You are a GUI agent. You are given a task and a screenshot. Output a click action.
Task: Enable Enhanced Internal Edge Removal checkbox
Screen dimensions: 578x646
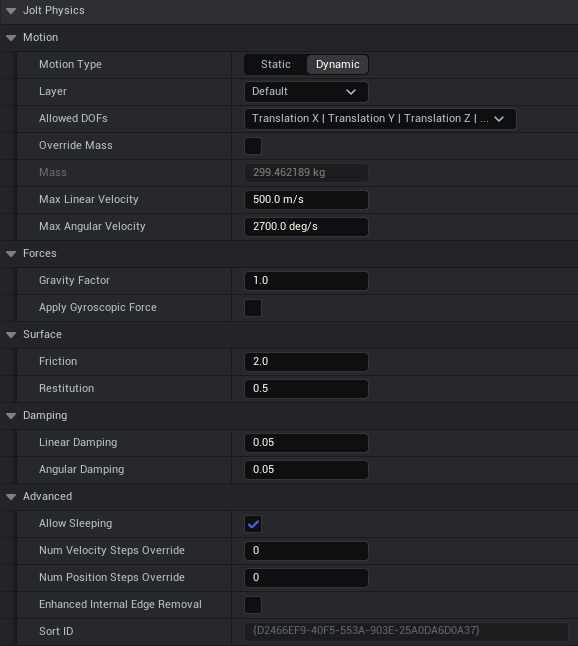(253, 605)
